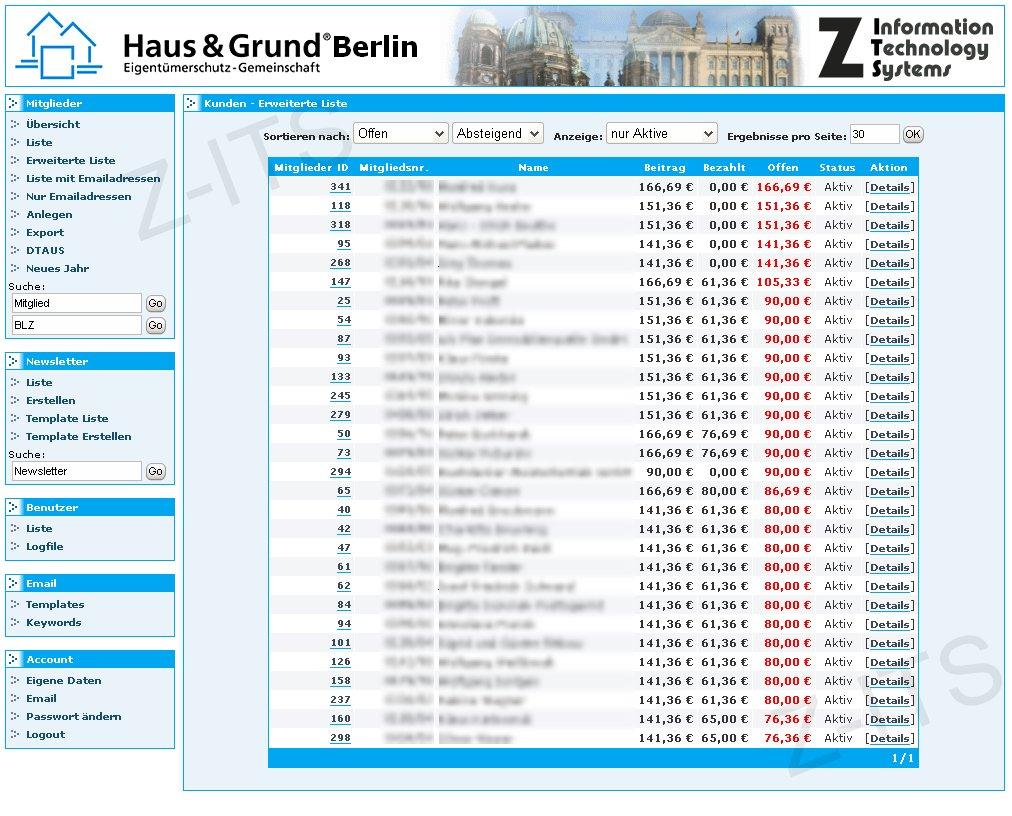Viewport: 1012px width, 816px height.
Task: Click the Berlin skyline banner image
Action: 623,46
